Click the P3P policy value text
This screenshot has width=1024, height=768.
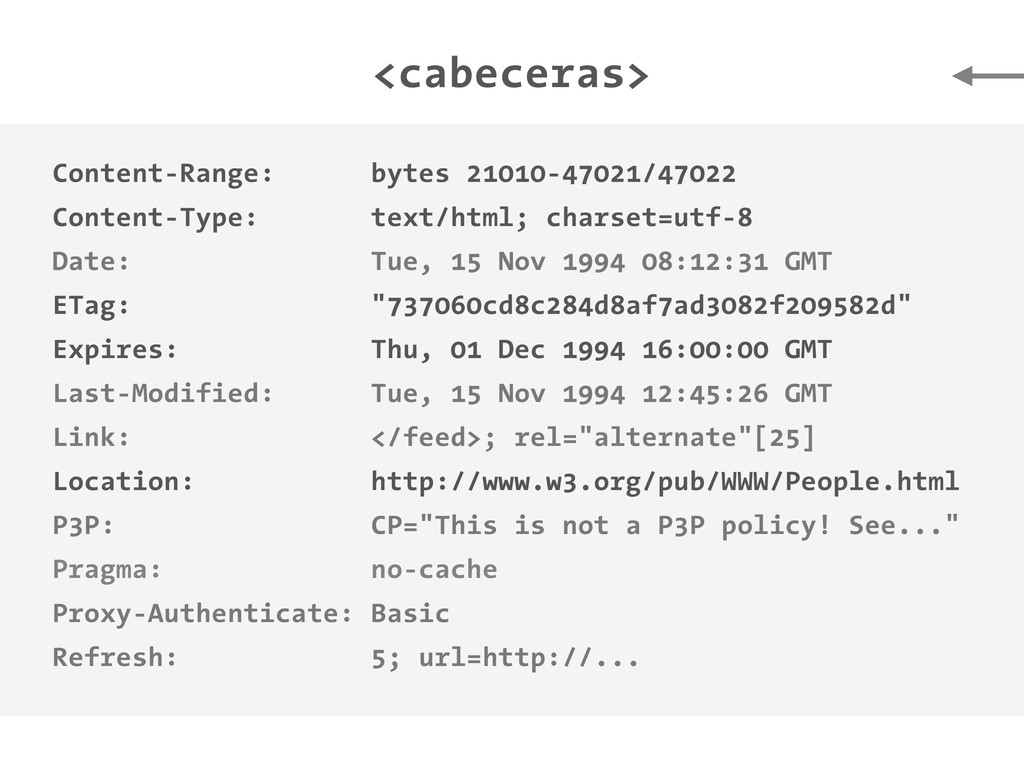point(665,526)
